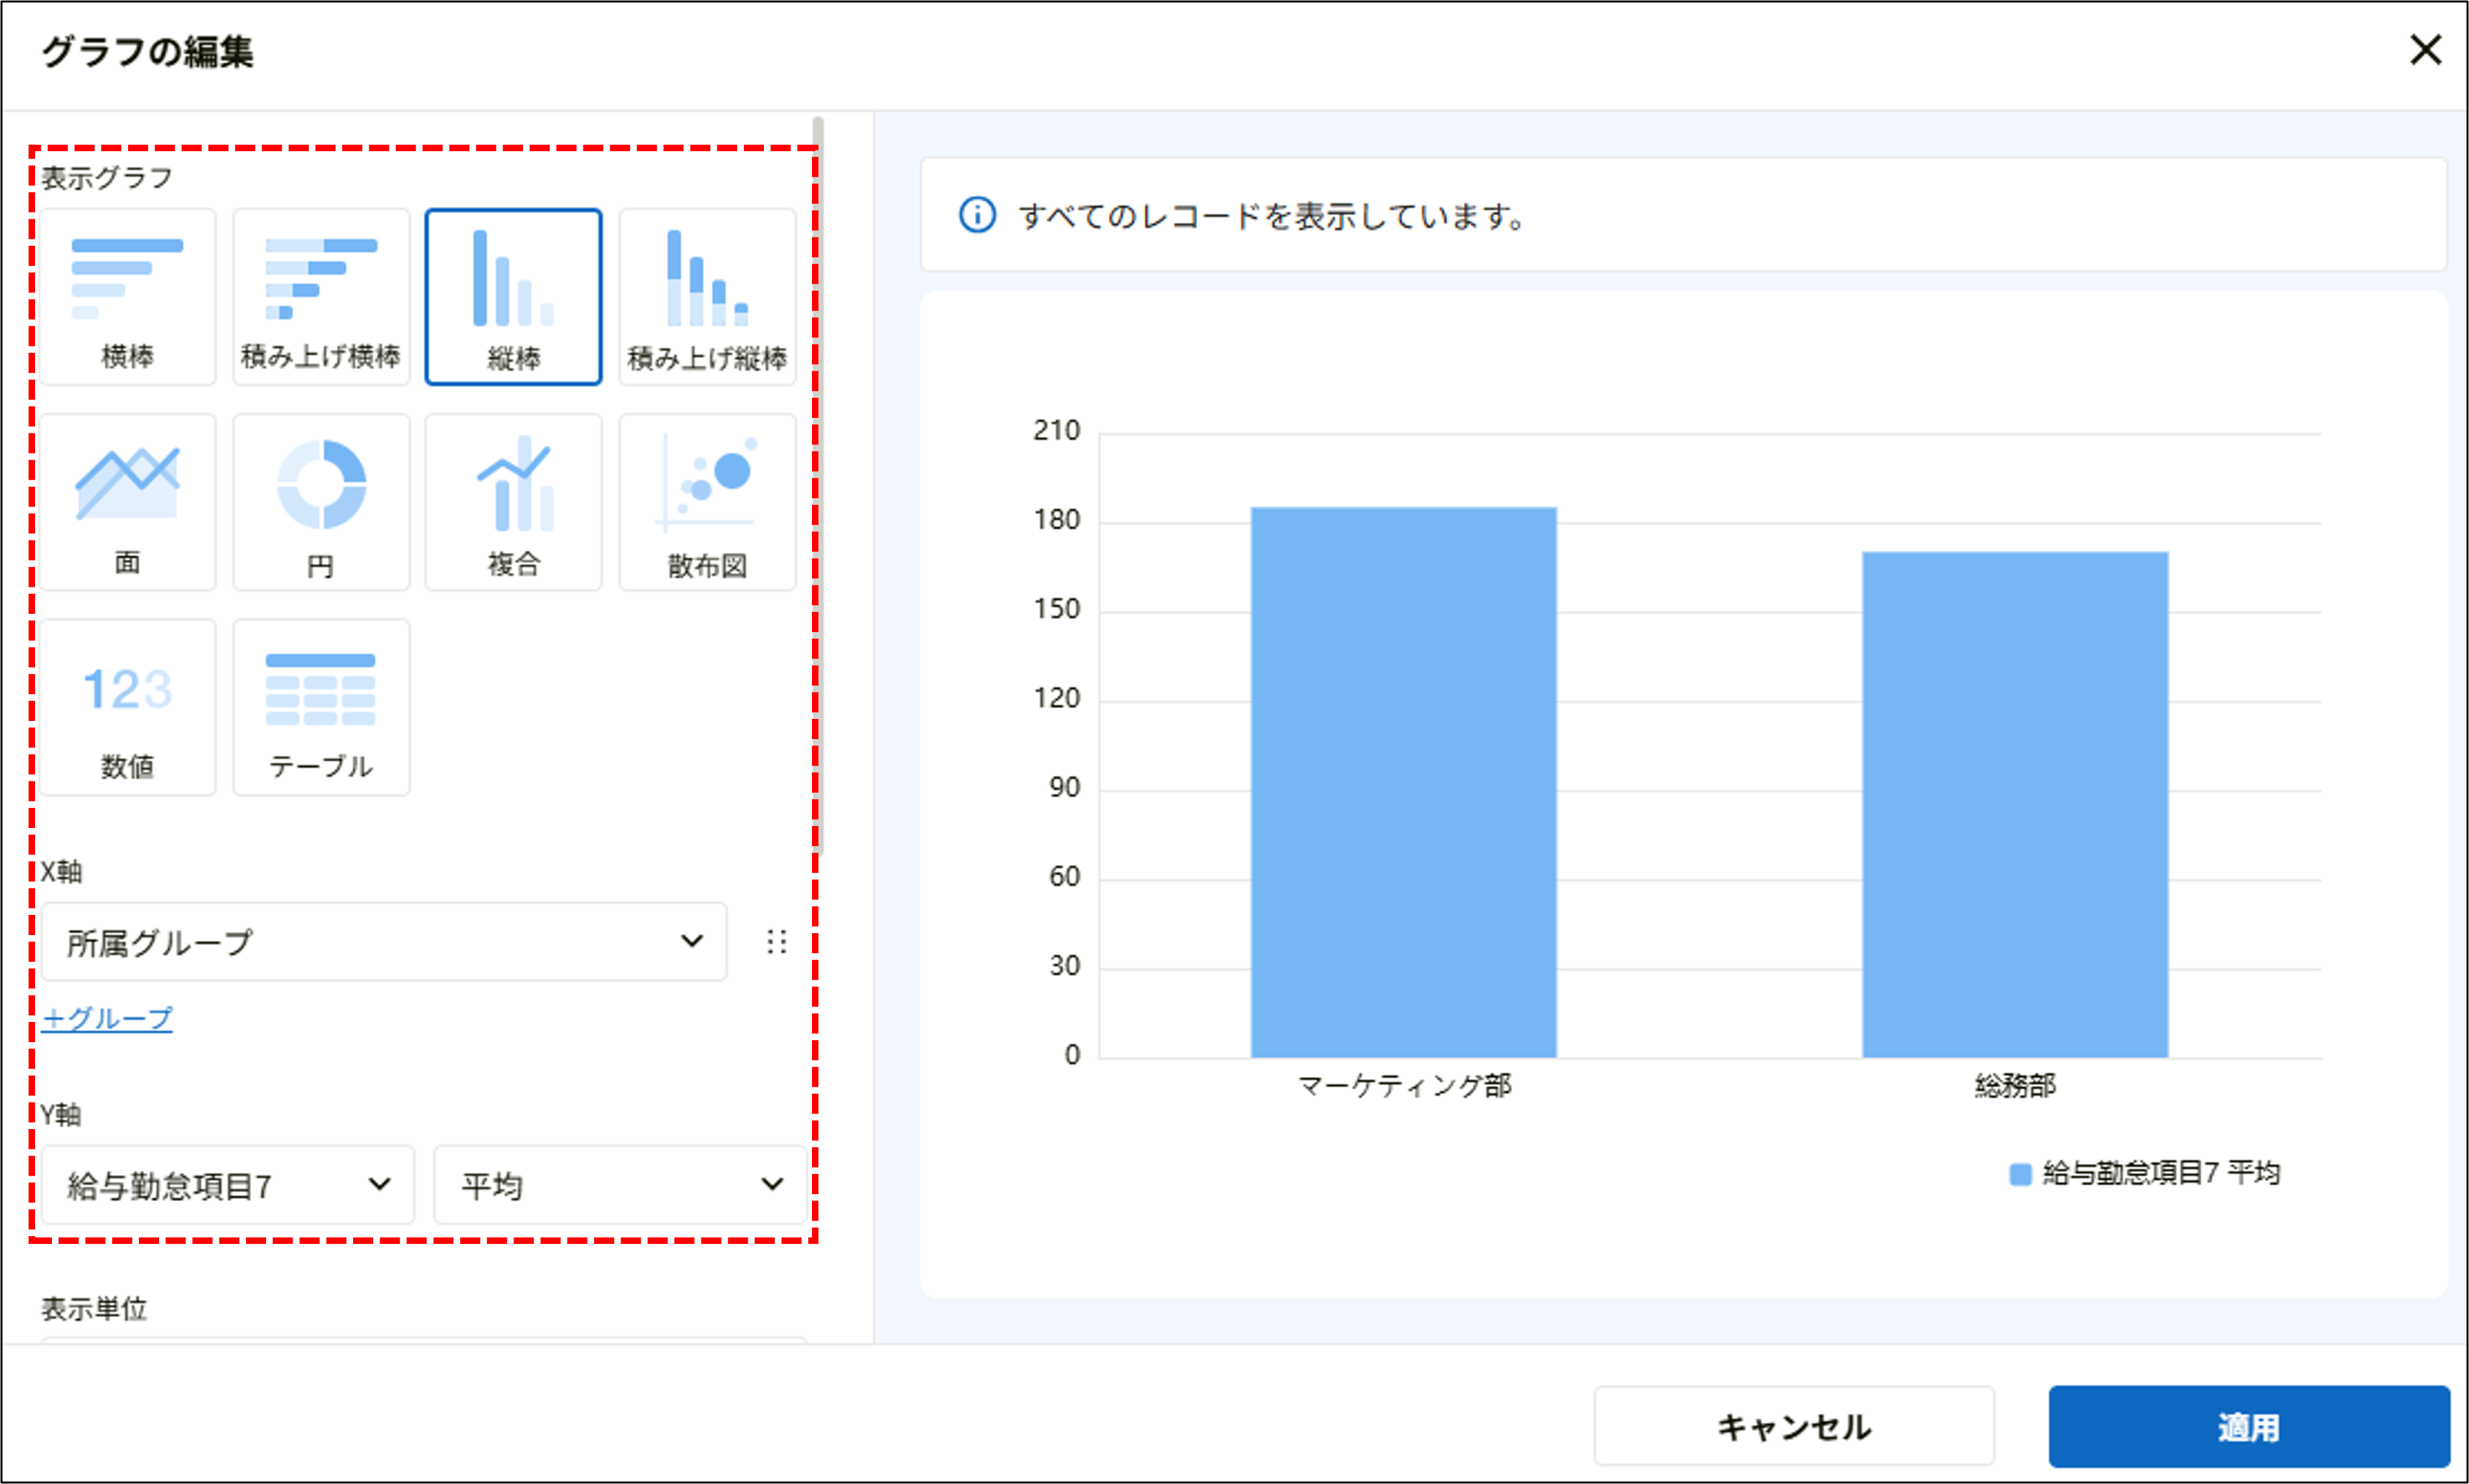Switch to the 面 (area) chart
This screenshot has height=1484, width=2469.
(x=128, y=500)
